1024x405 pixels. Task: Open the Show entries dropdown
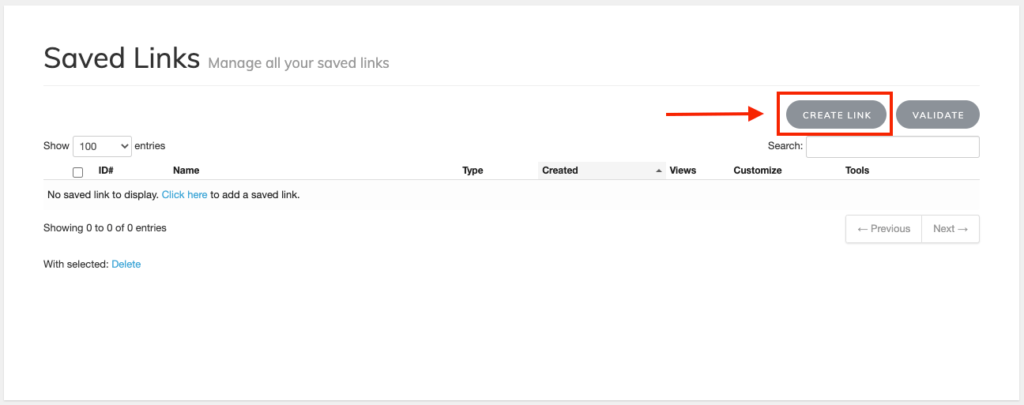[103, 146]
